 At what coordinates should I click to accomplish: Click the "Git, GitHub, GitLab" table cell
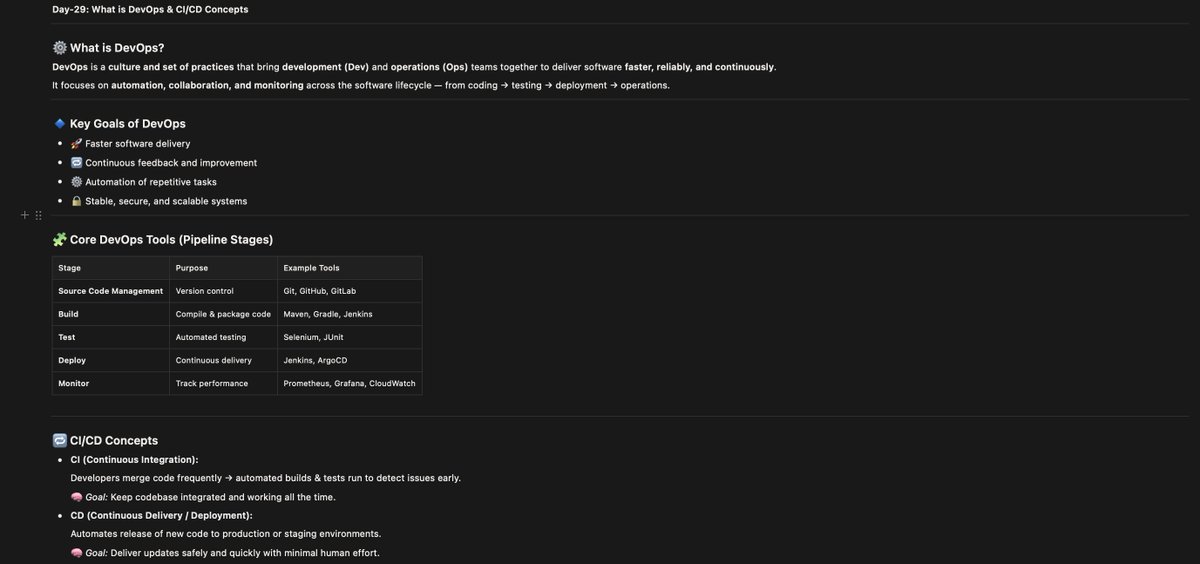(349, 291)
